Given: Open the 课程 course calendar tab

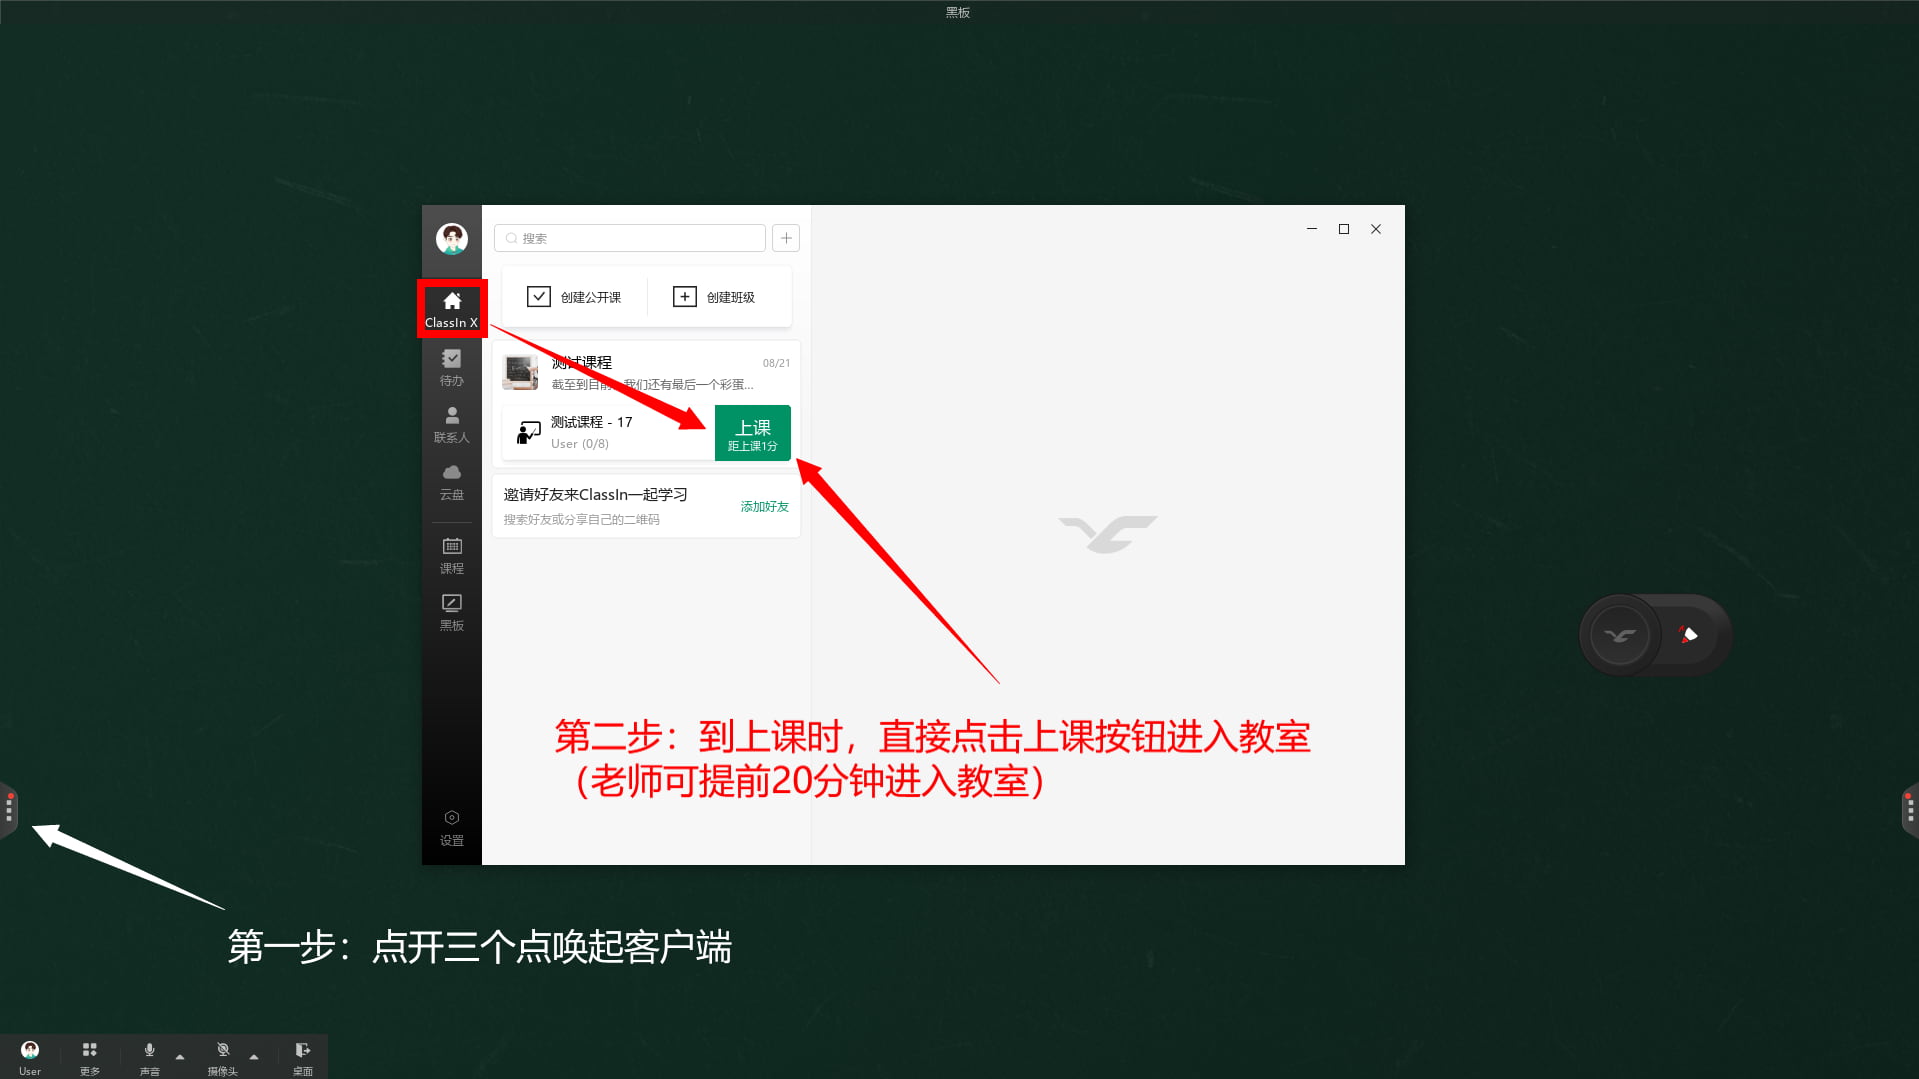Looking at the screenshot, I should click(x=452, y=556).
